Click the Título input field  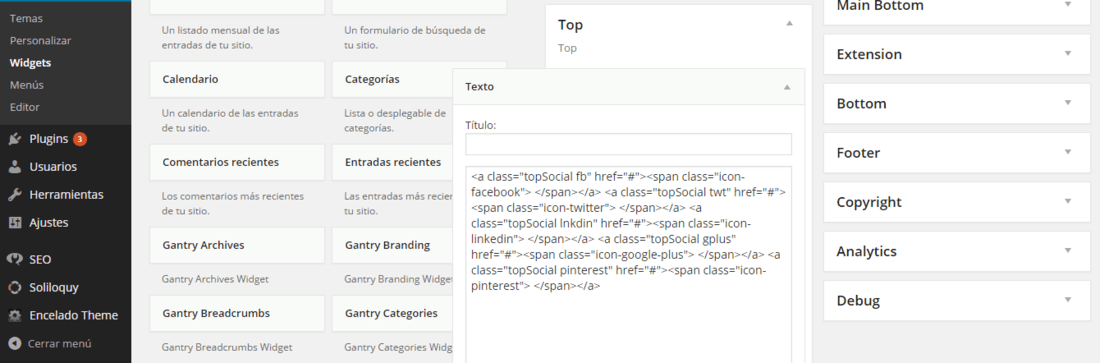(x=629, y=144)
